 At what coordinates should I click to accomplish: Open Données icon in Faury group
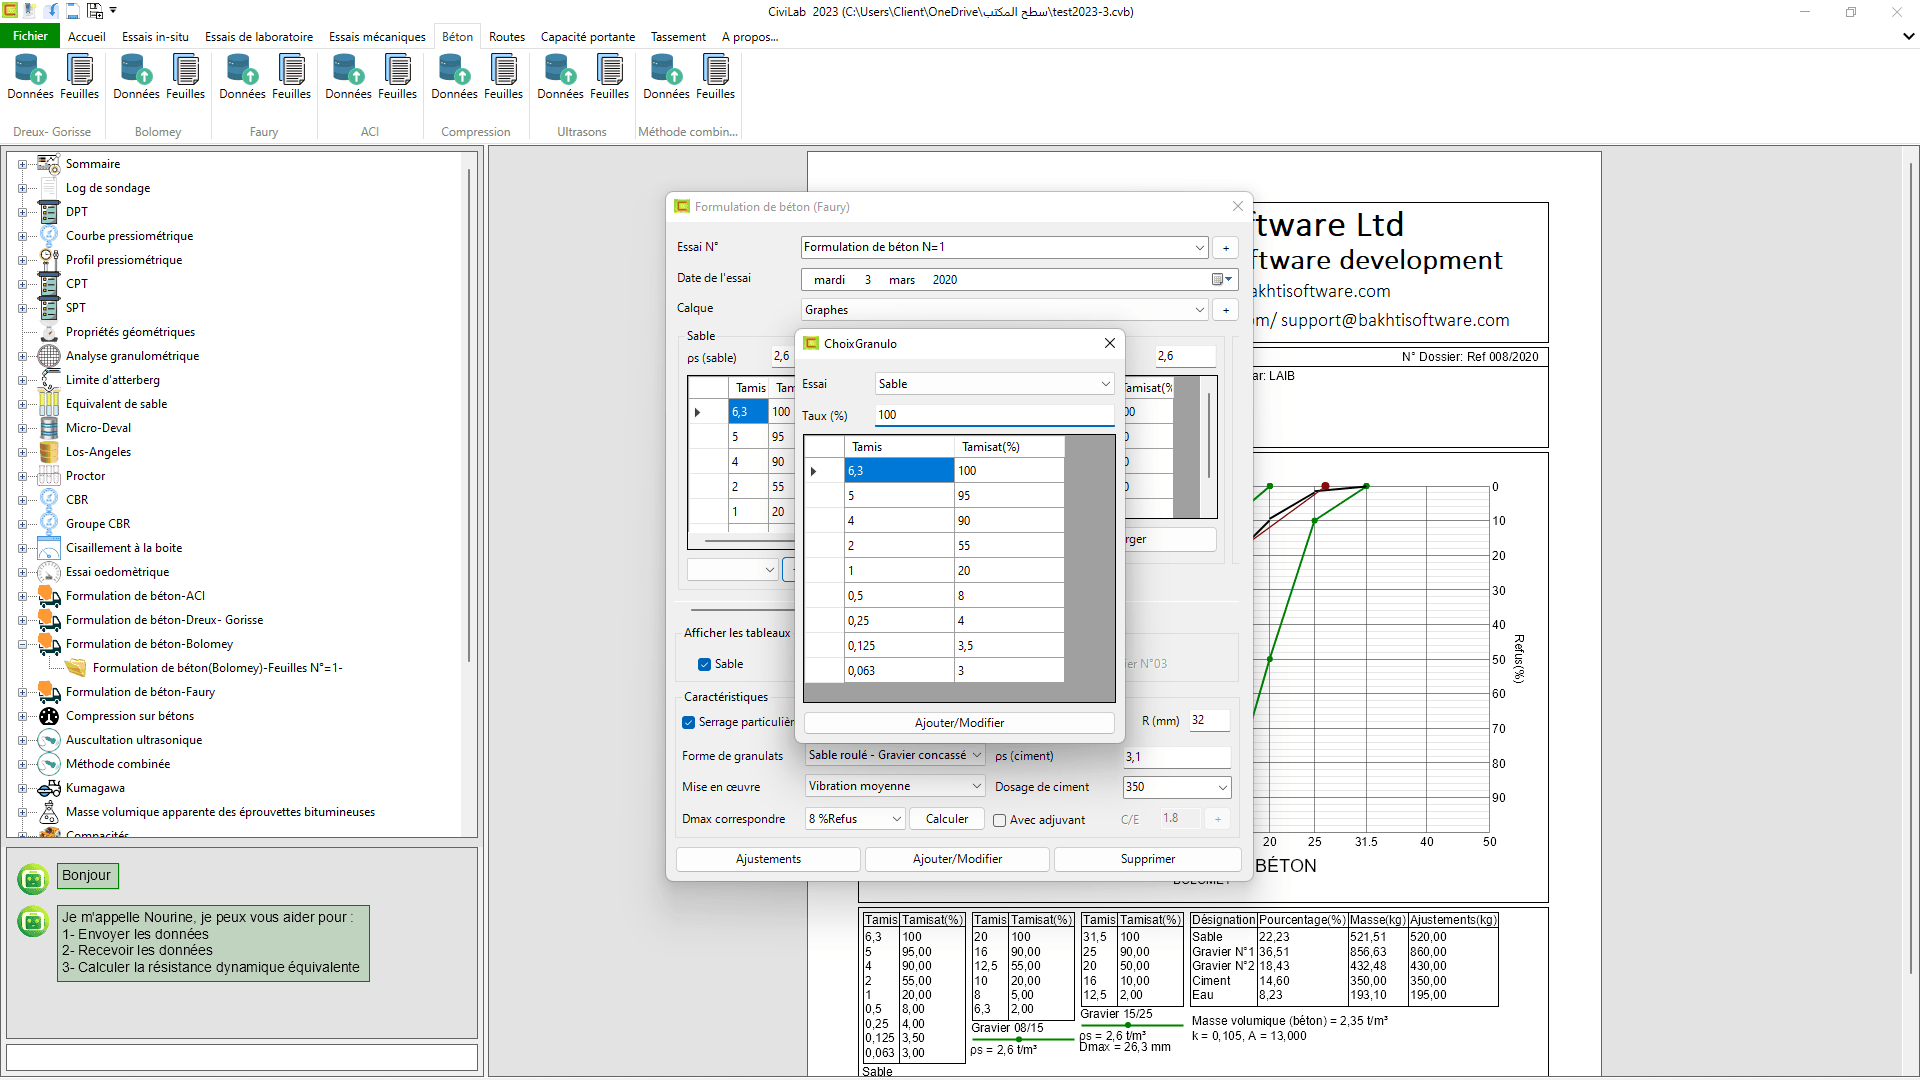click(x=242, y=77)
